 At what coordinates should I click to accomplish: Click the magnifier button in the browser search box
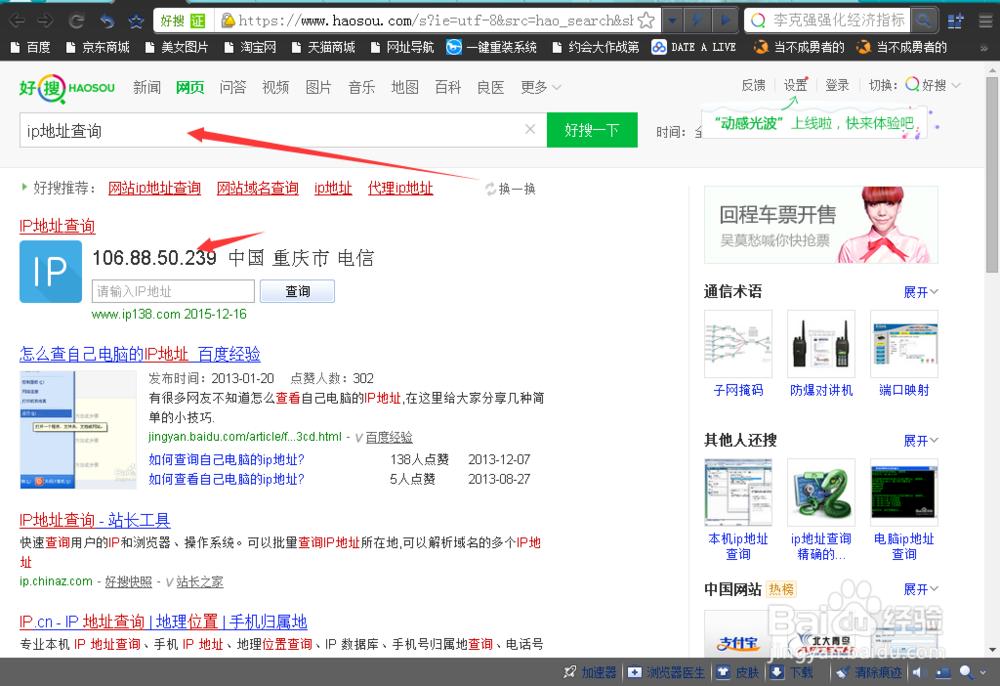[x=923, y=20]
